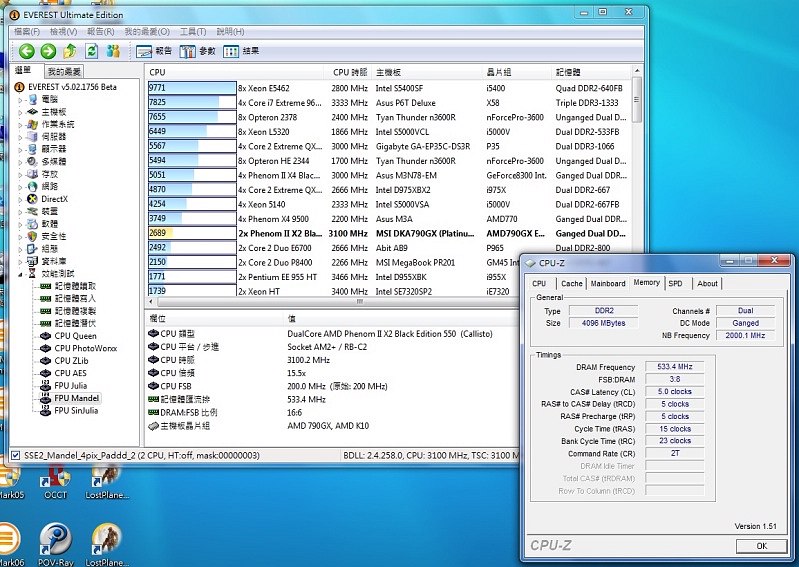
Task: Open the 檔案(F) File menu
Action: pos(26,32)
